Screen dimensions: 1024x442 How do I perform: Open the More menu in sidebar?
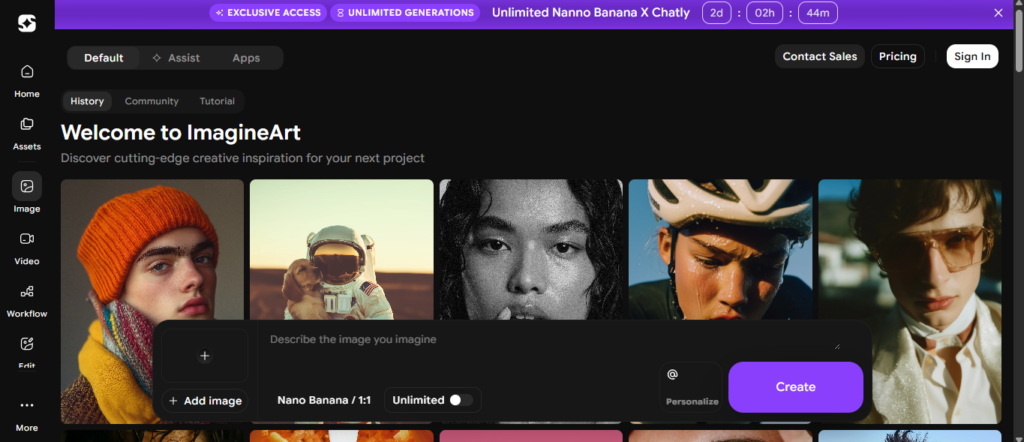tap(27, 416)
